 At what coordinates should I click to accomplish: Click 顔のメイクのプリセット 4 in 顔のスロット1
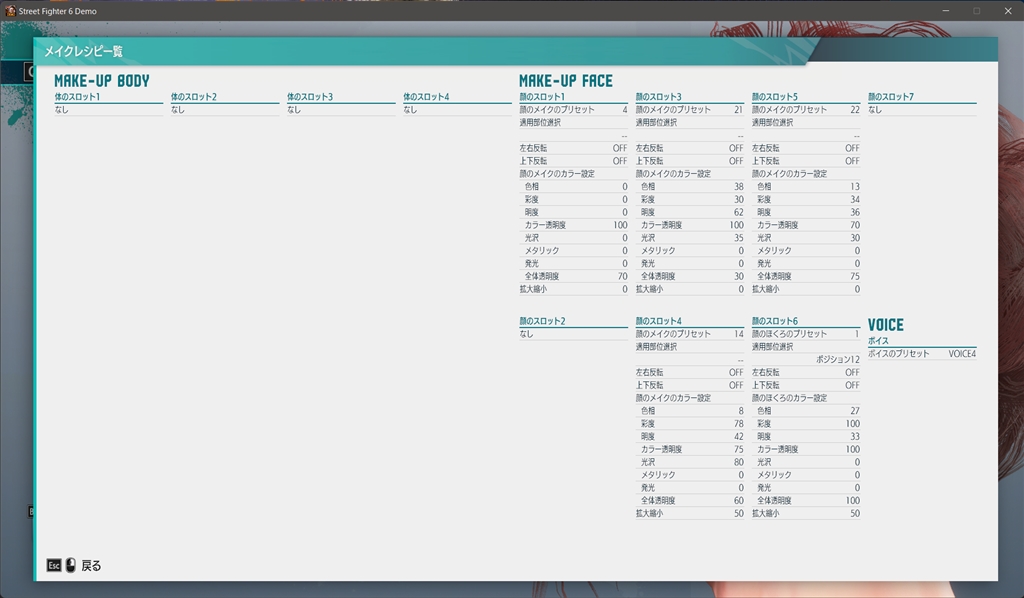pos(573,110)
